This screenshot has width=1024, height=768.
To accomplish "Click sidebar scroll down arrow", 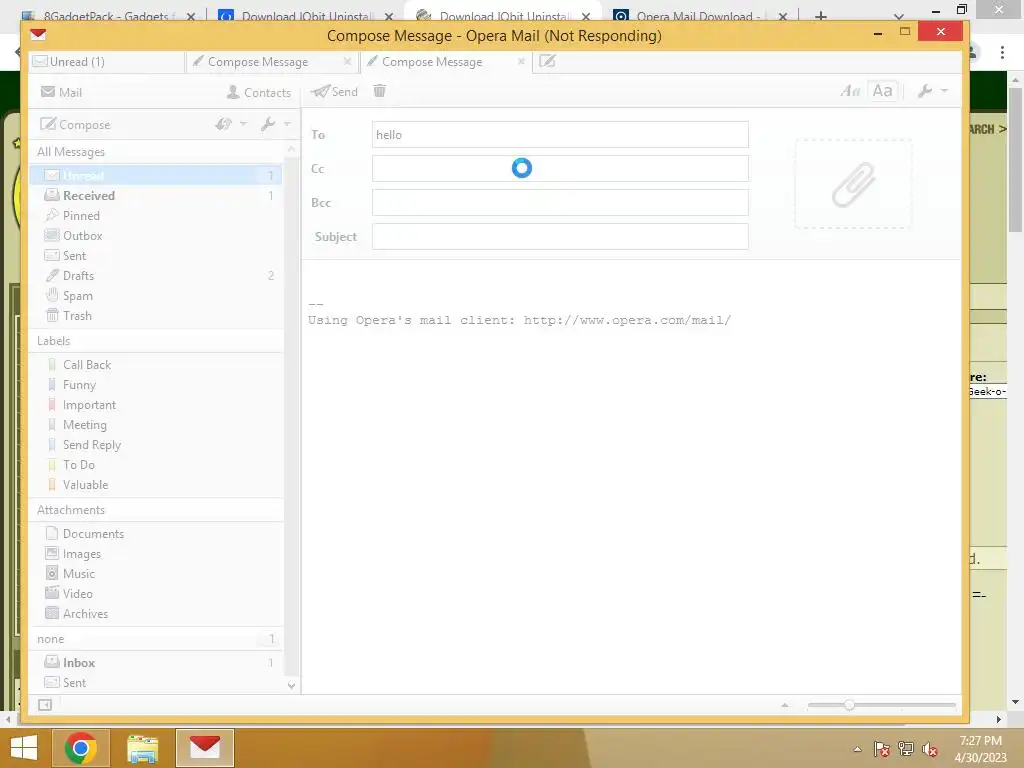I will [291, 685].
